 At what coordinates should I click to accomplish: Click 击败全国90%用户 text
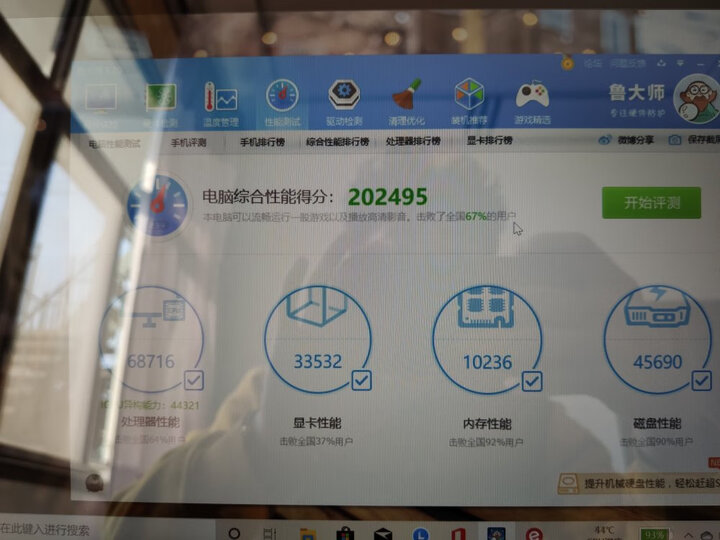pyautogui.click(x=656, y=442)
